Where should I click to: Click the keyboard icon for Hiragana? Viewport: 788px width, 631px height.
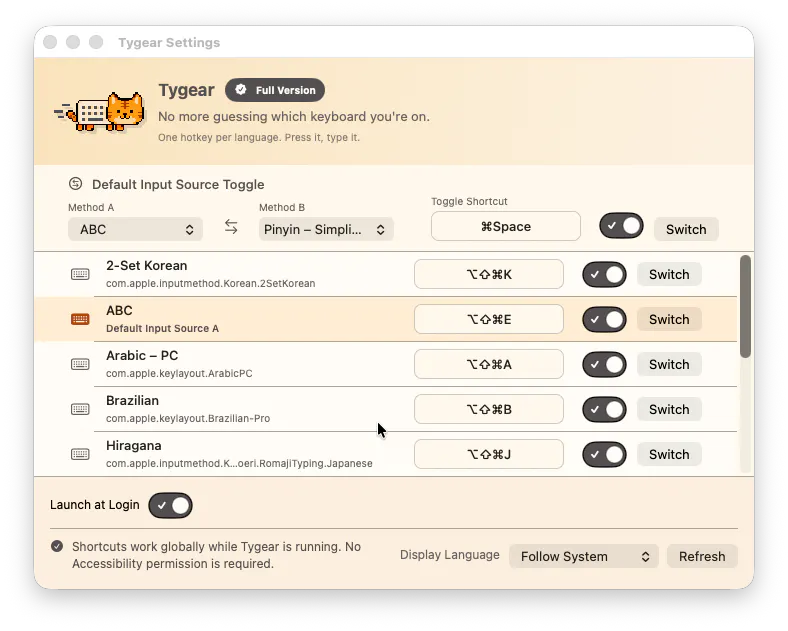tap(80, 454)
